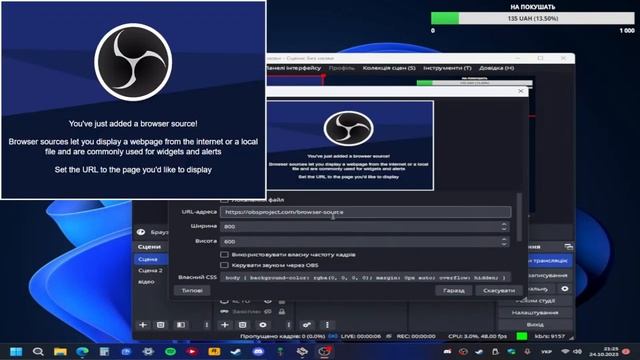Confirm dialog with 'Гаразд' button
Viewport: 640px width, 360px height.
click(x=453, y=291)
